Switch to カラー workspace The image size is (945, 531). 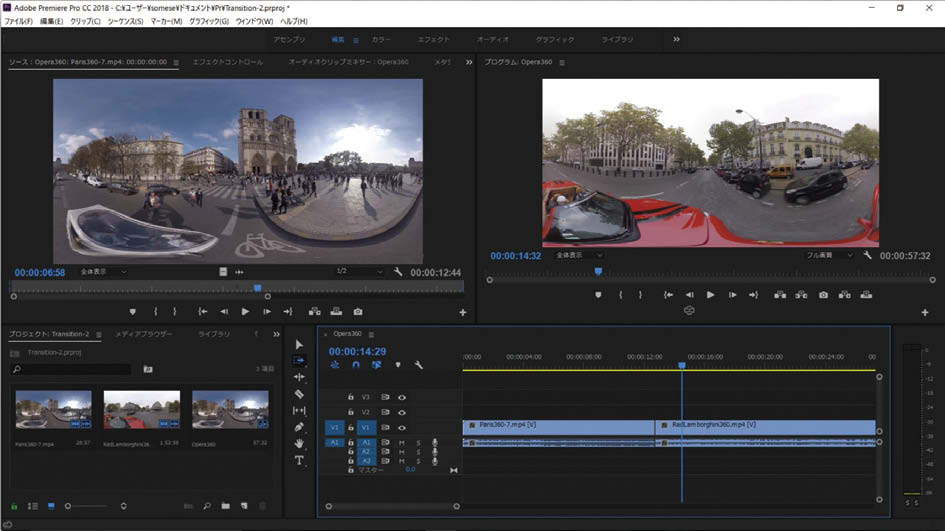[x=381, y=39]
